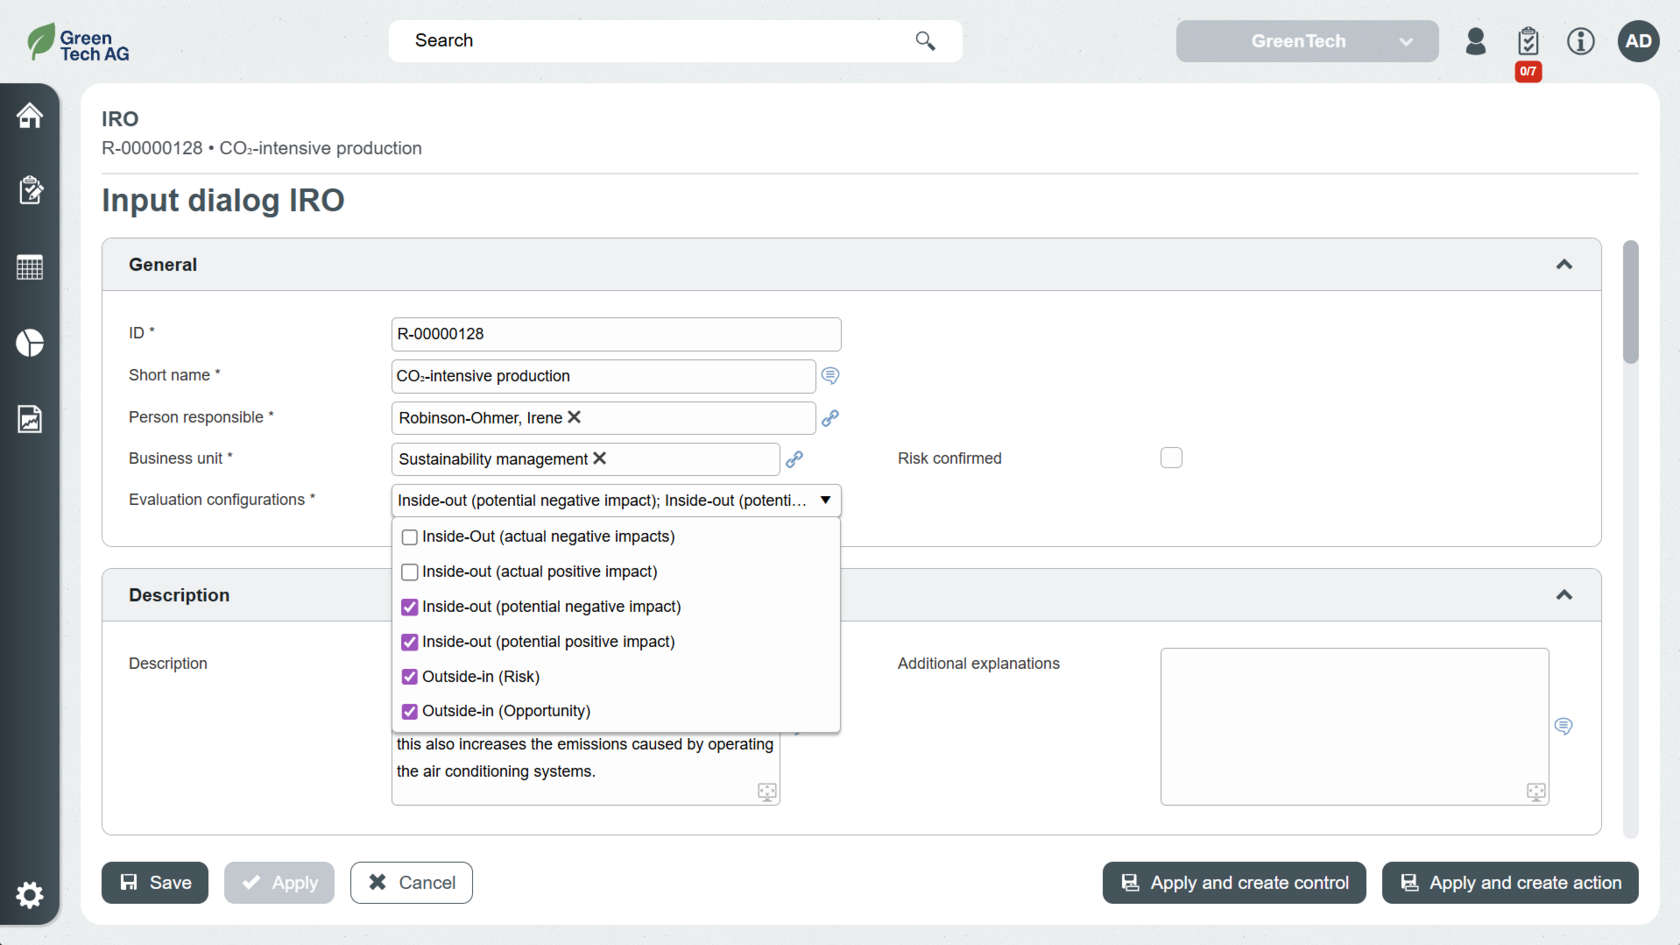Check Inside-Out (actual negative impacts) option
1680x945 pixels.
(410, 537)
